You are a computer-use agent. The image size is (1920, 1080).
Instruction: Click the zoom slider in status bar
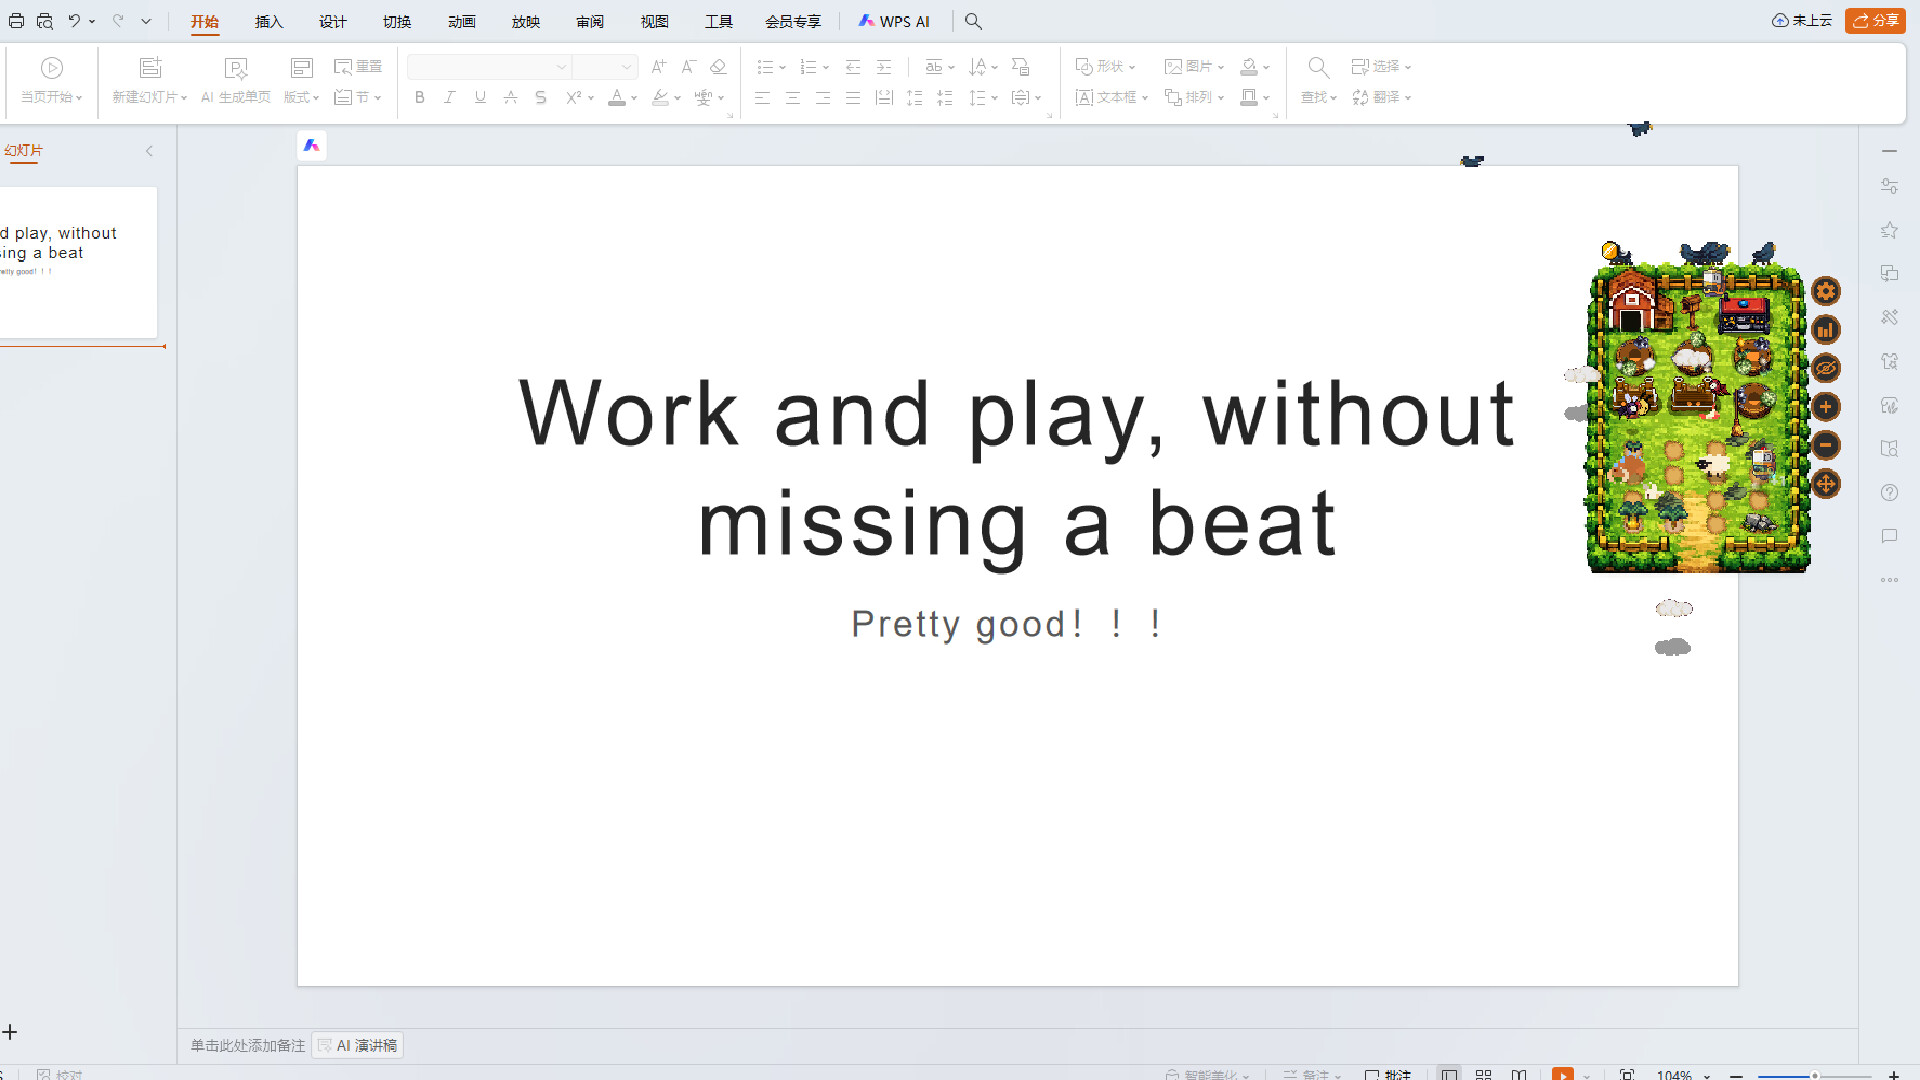pos(1814,1075)
